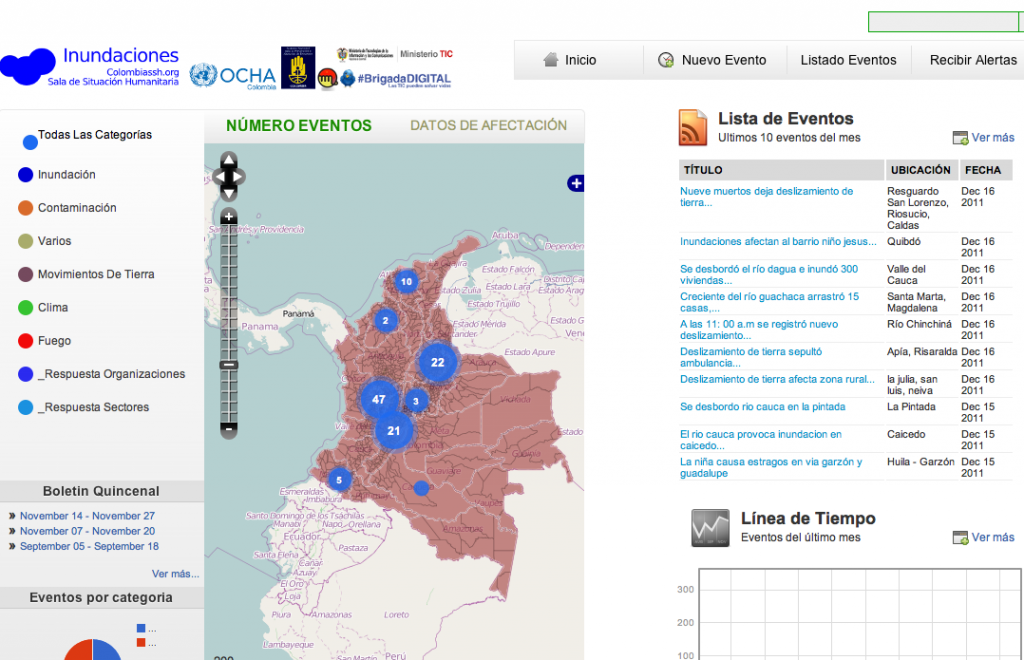1024x660 pixels.
Task: Open event Inundaciones afectan al barrio niño jesus
Action: coord(770,241)
